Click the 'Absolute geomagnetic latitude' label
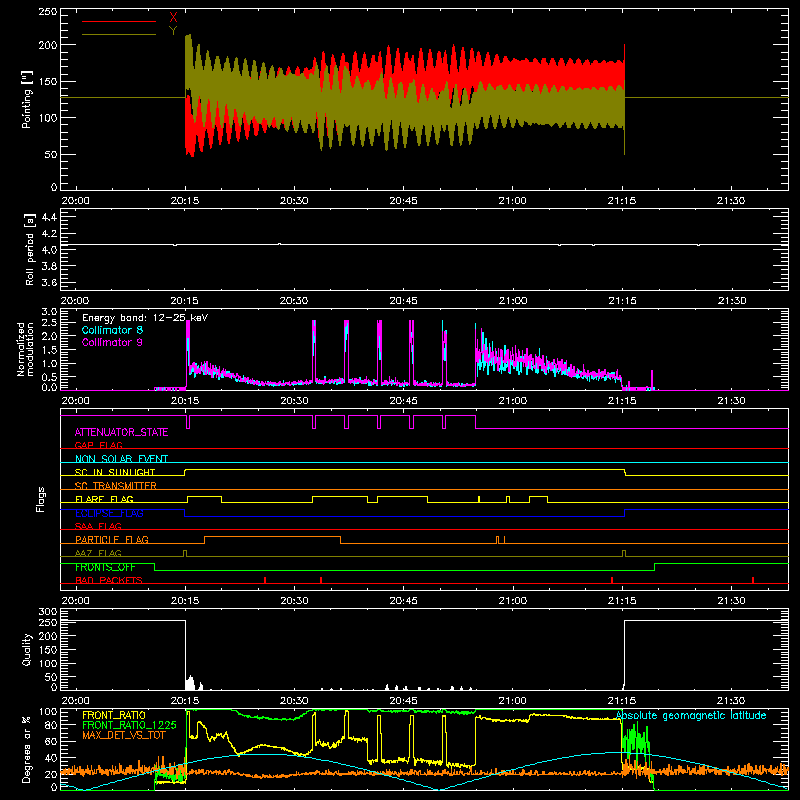Screen dimensions: 800x800 [x=691, y=715]
